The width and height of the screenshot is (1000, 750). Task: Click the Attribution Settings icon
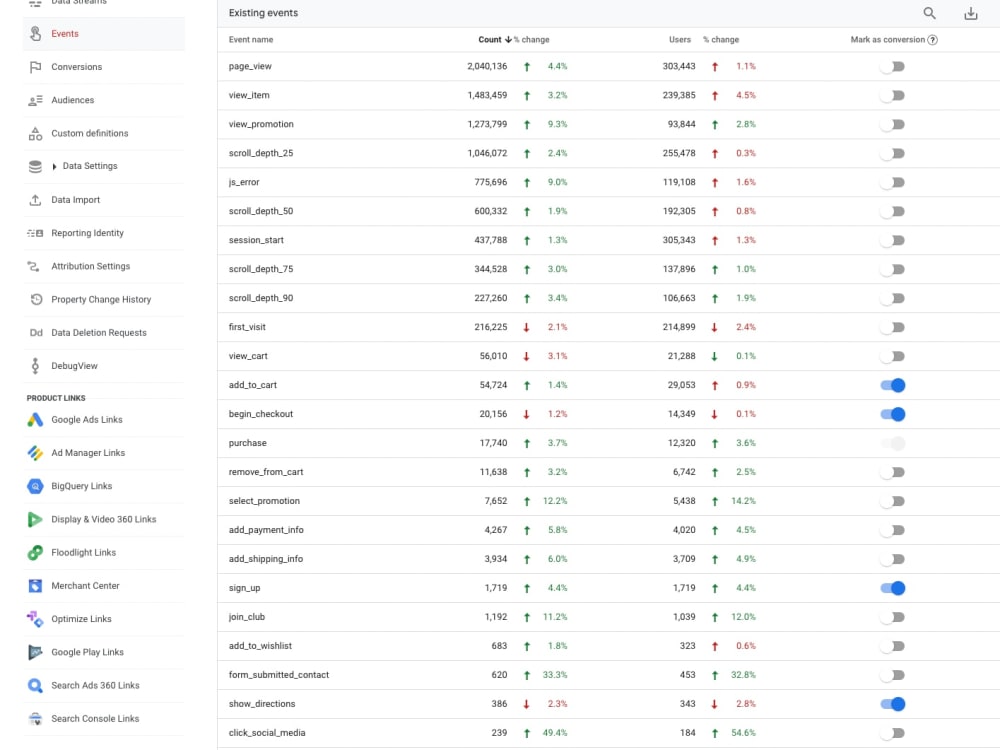pos(35,266)
